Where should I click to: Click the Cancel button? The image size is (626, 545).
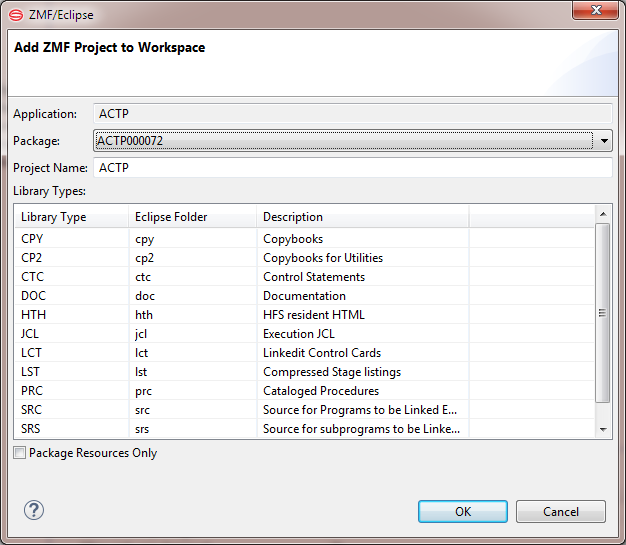coord(561,511)
